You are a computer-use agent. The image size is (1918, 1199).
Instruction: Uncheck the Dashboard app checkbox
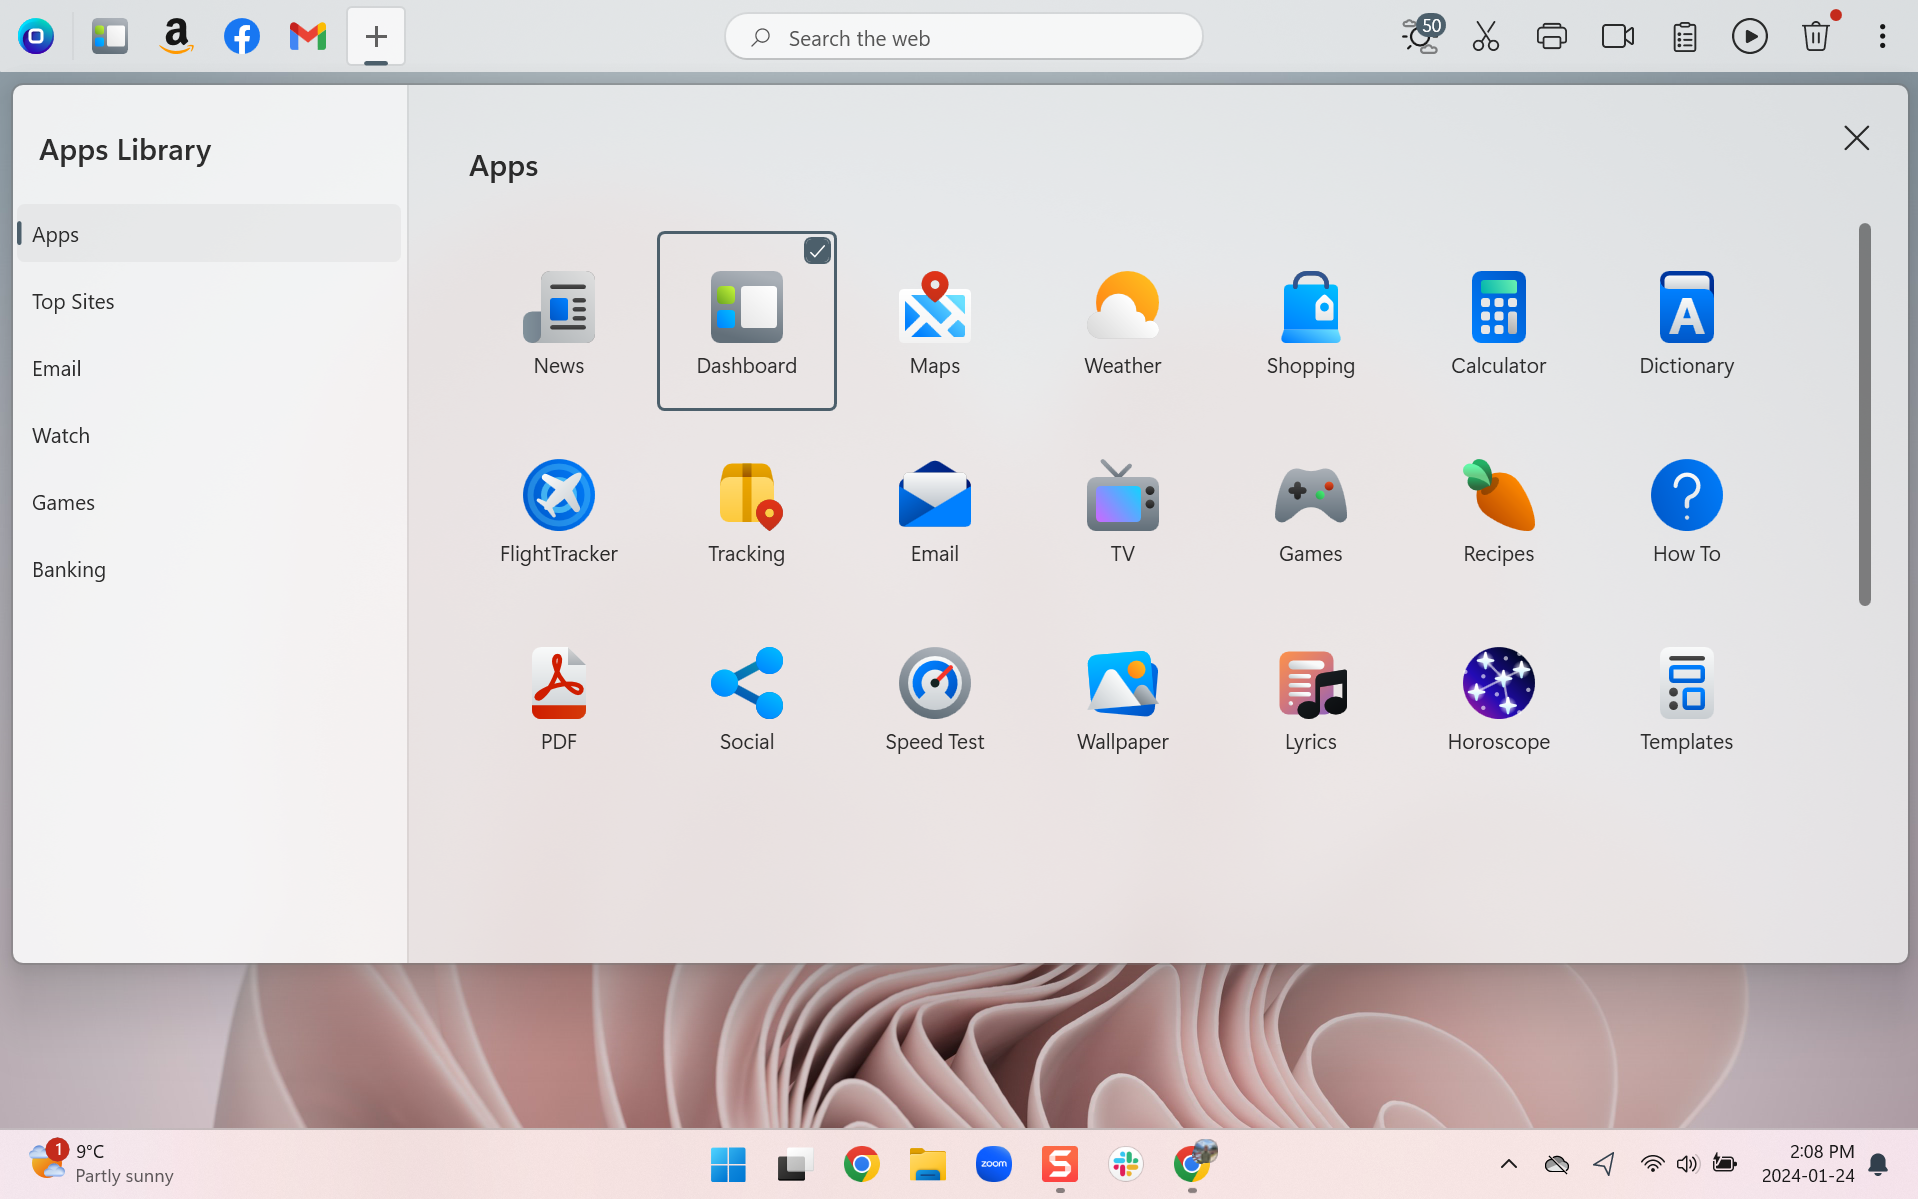tap(817, 251)
